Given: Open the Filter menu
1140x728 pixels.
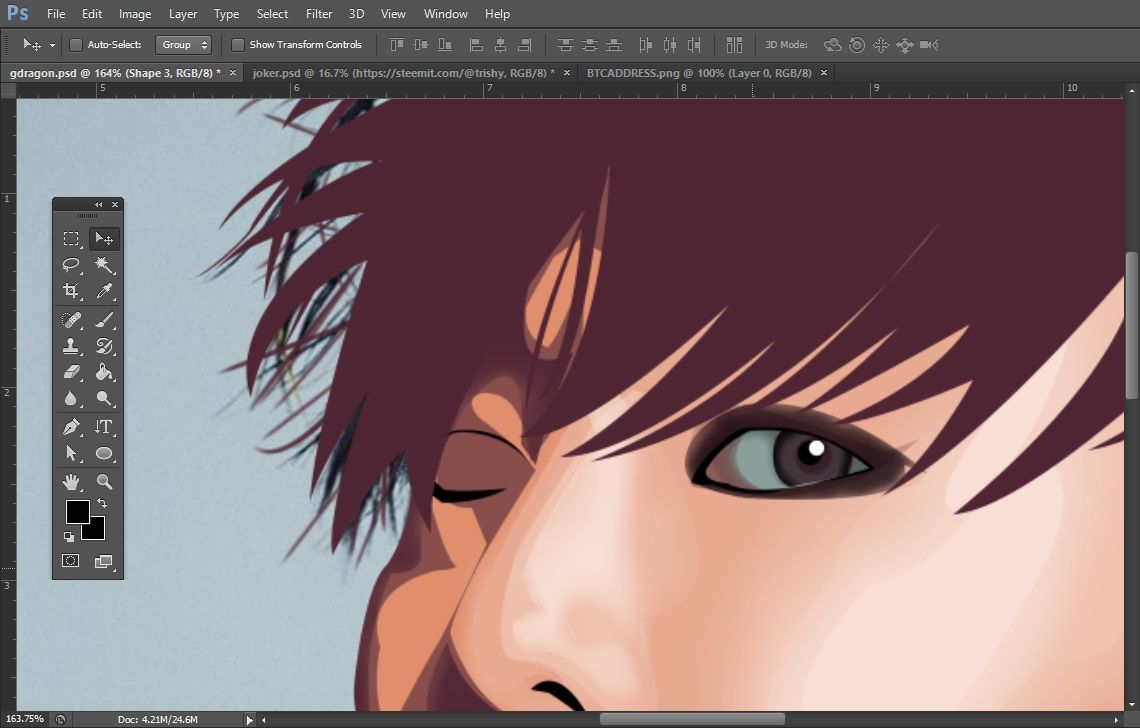Looking at the screenshot, I should click(x=319, y=14).
